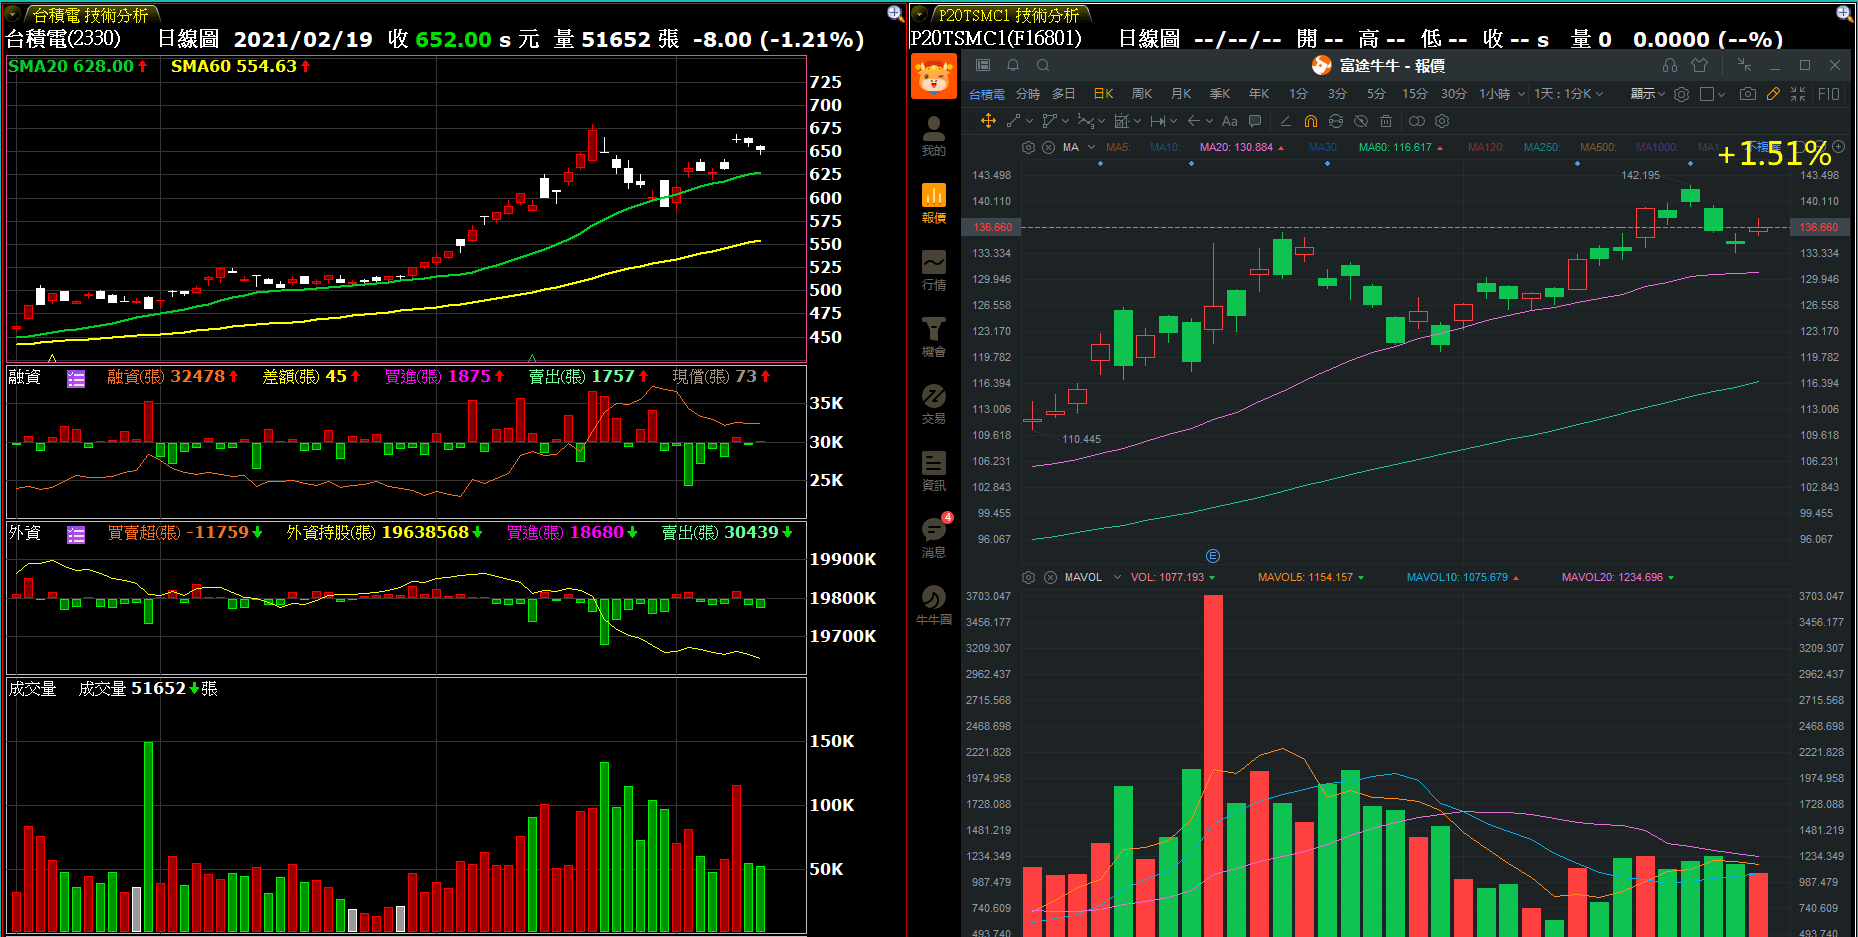Click the 台積電 stock name link
Viewport: 1858px width, 937px height.
[986, 94]
